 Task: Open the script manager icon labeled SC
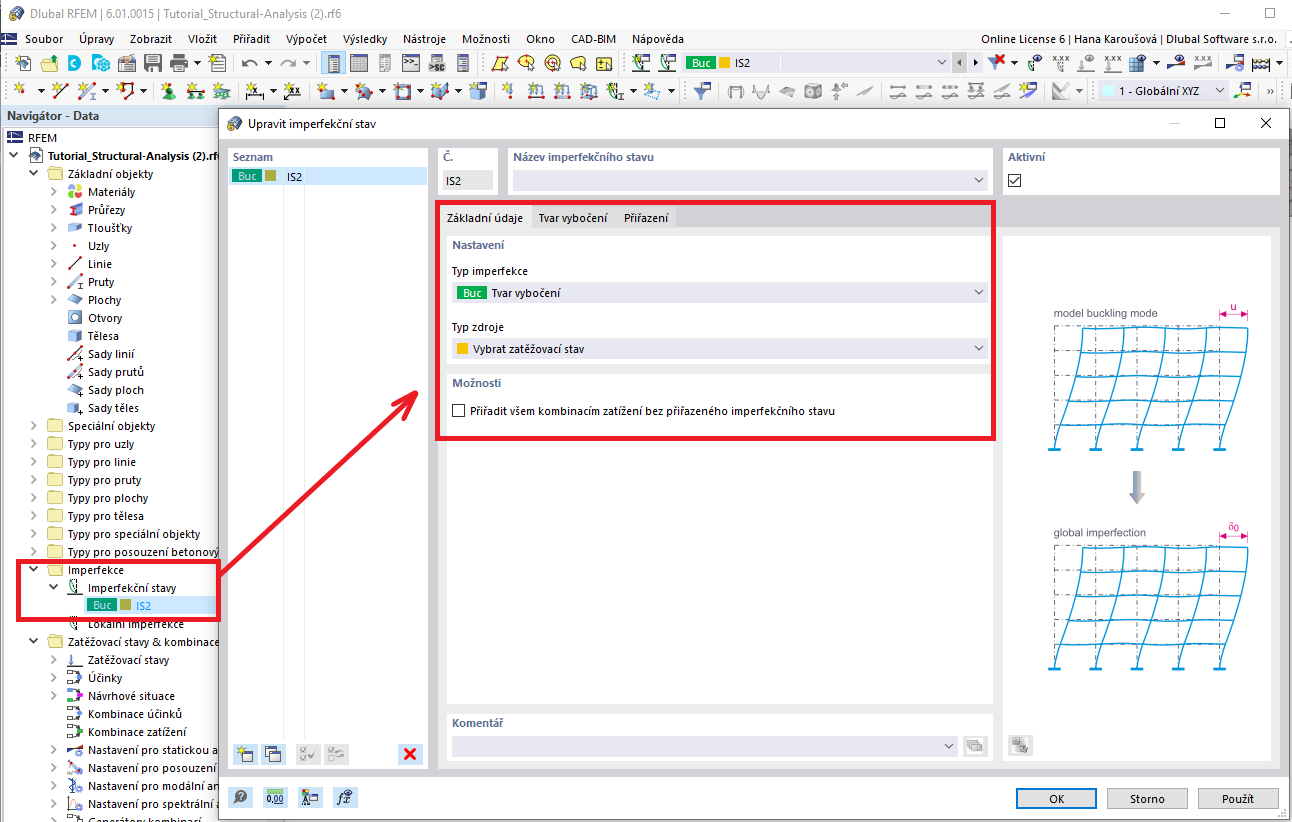coord(437,63)
